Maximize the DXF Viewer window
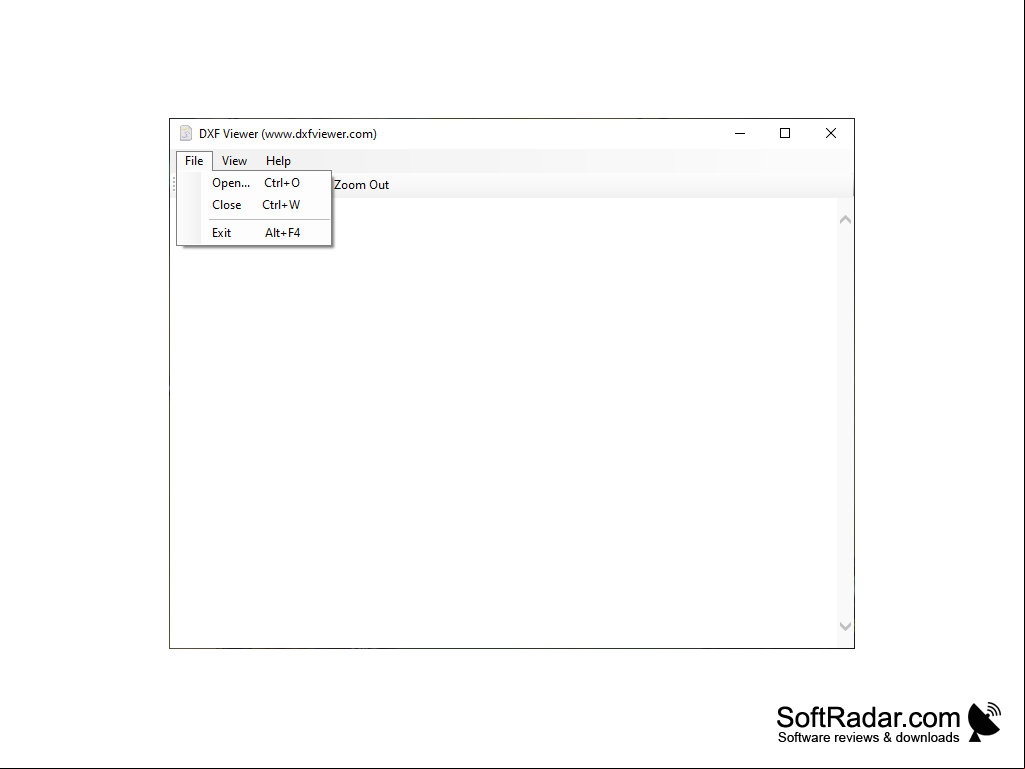This screenshot has height=769, width=1025. point(785,133)
